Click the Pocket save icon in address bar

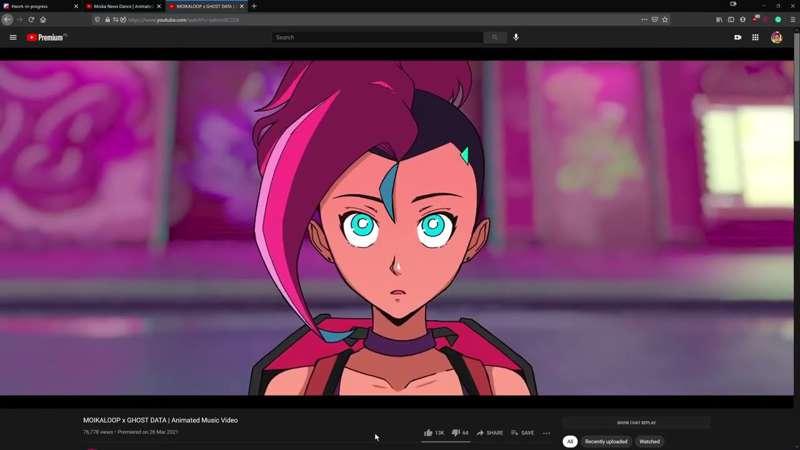655,19
